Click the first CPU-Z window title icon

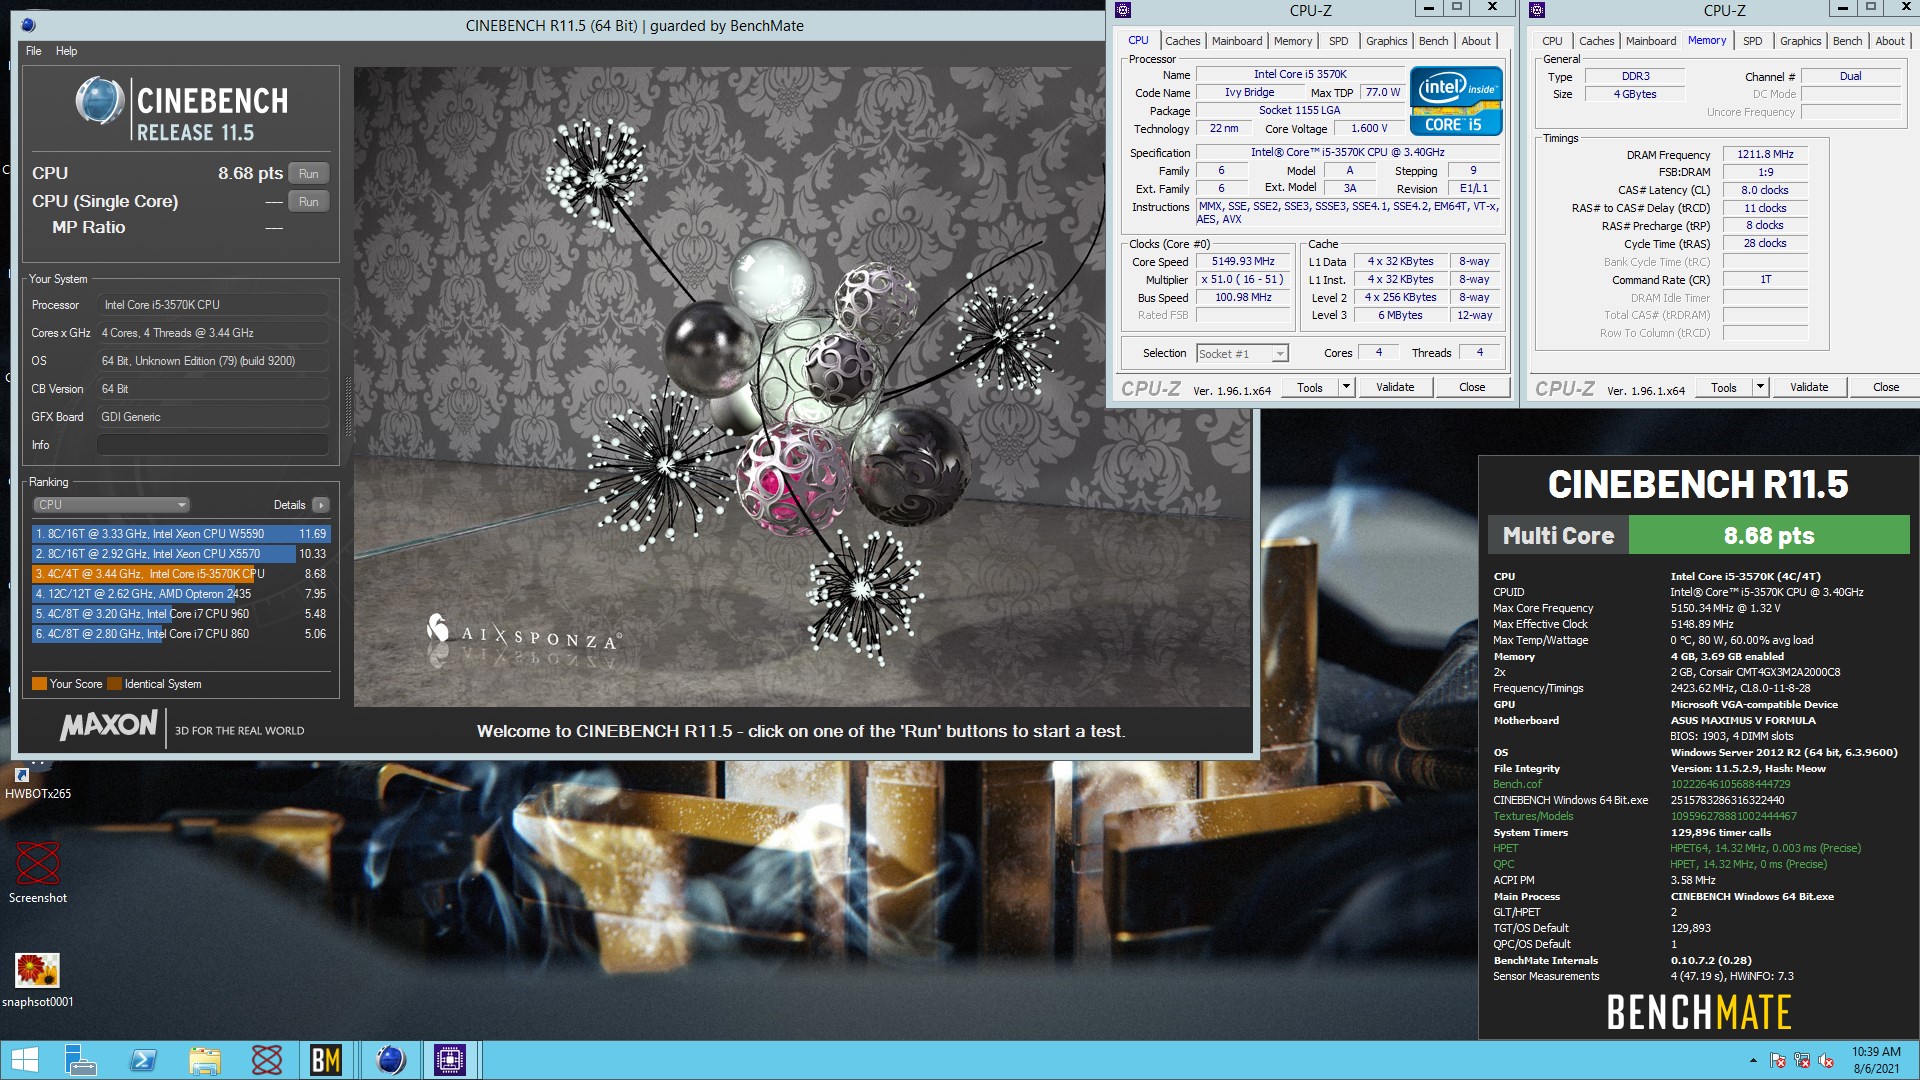click(x=1123, y=10)
